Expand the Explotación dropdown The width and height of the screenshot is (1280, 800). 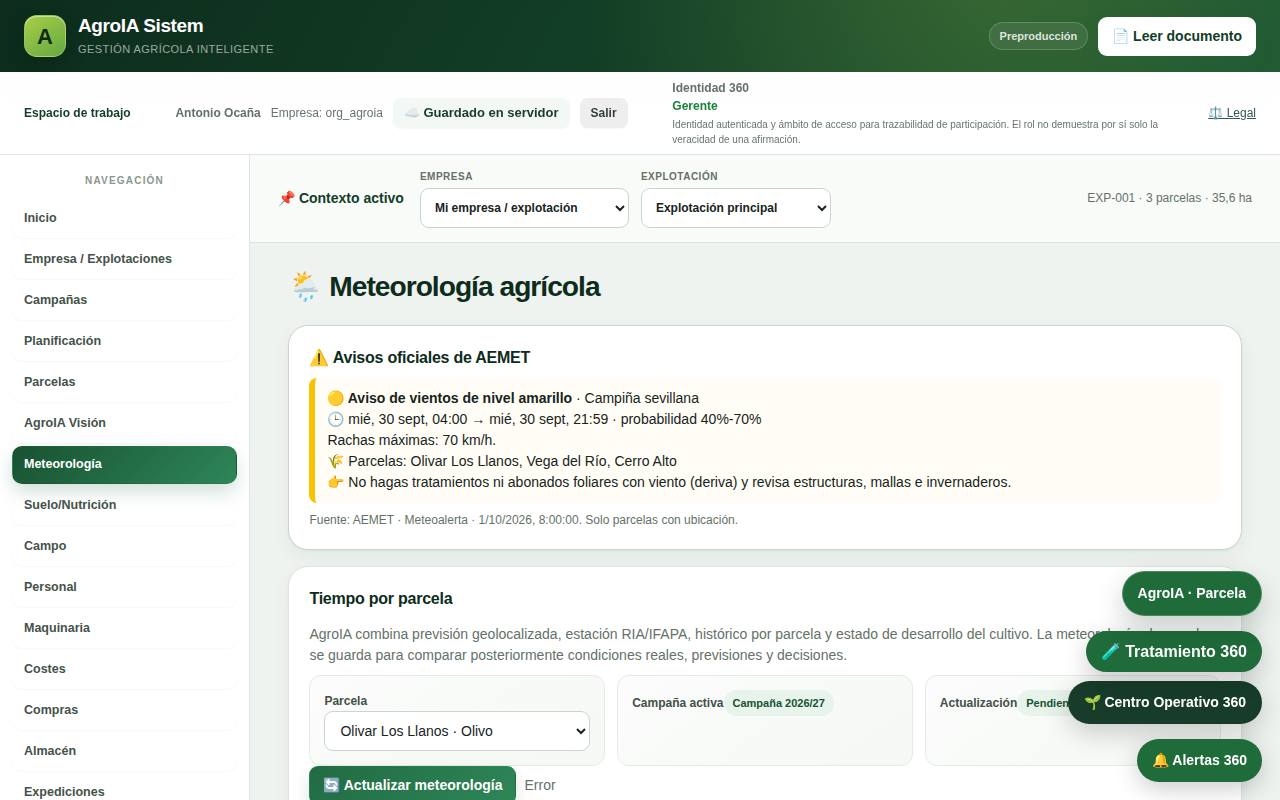[x=736, y=208]
